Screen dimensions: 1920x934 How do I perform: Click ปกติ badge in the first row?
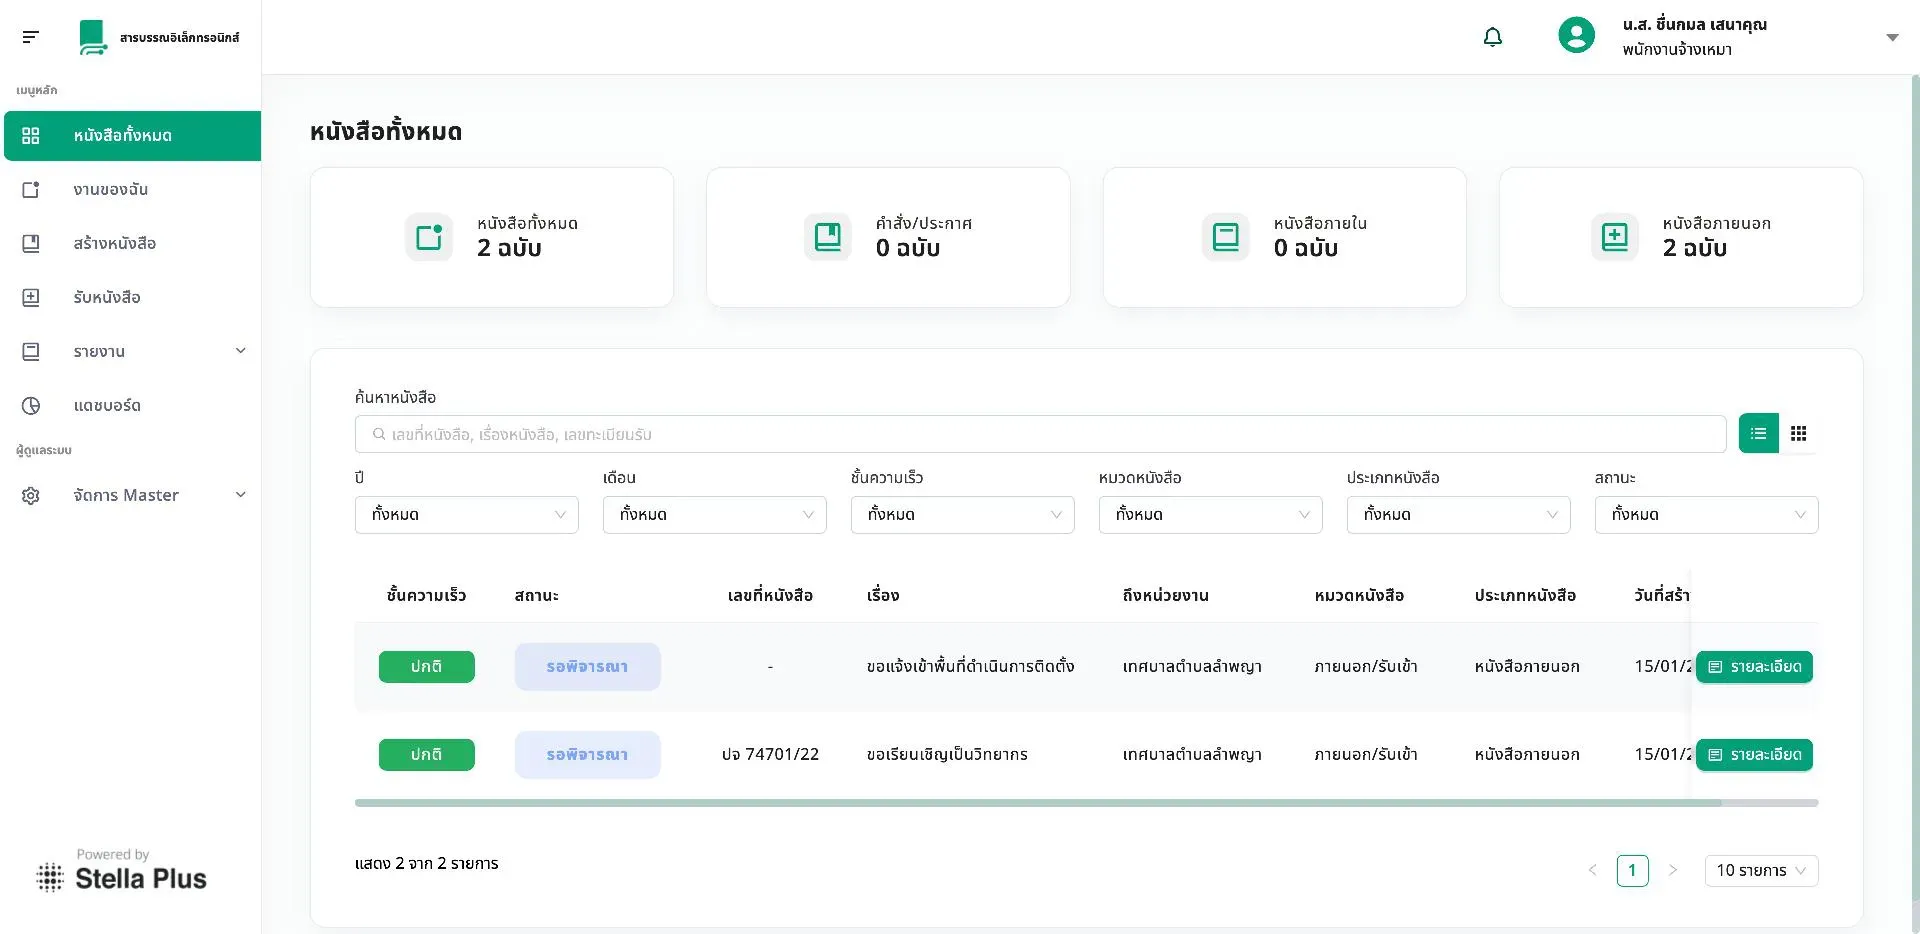point(427,667)
